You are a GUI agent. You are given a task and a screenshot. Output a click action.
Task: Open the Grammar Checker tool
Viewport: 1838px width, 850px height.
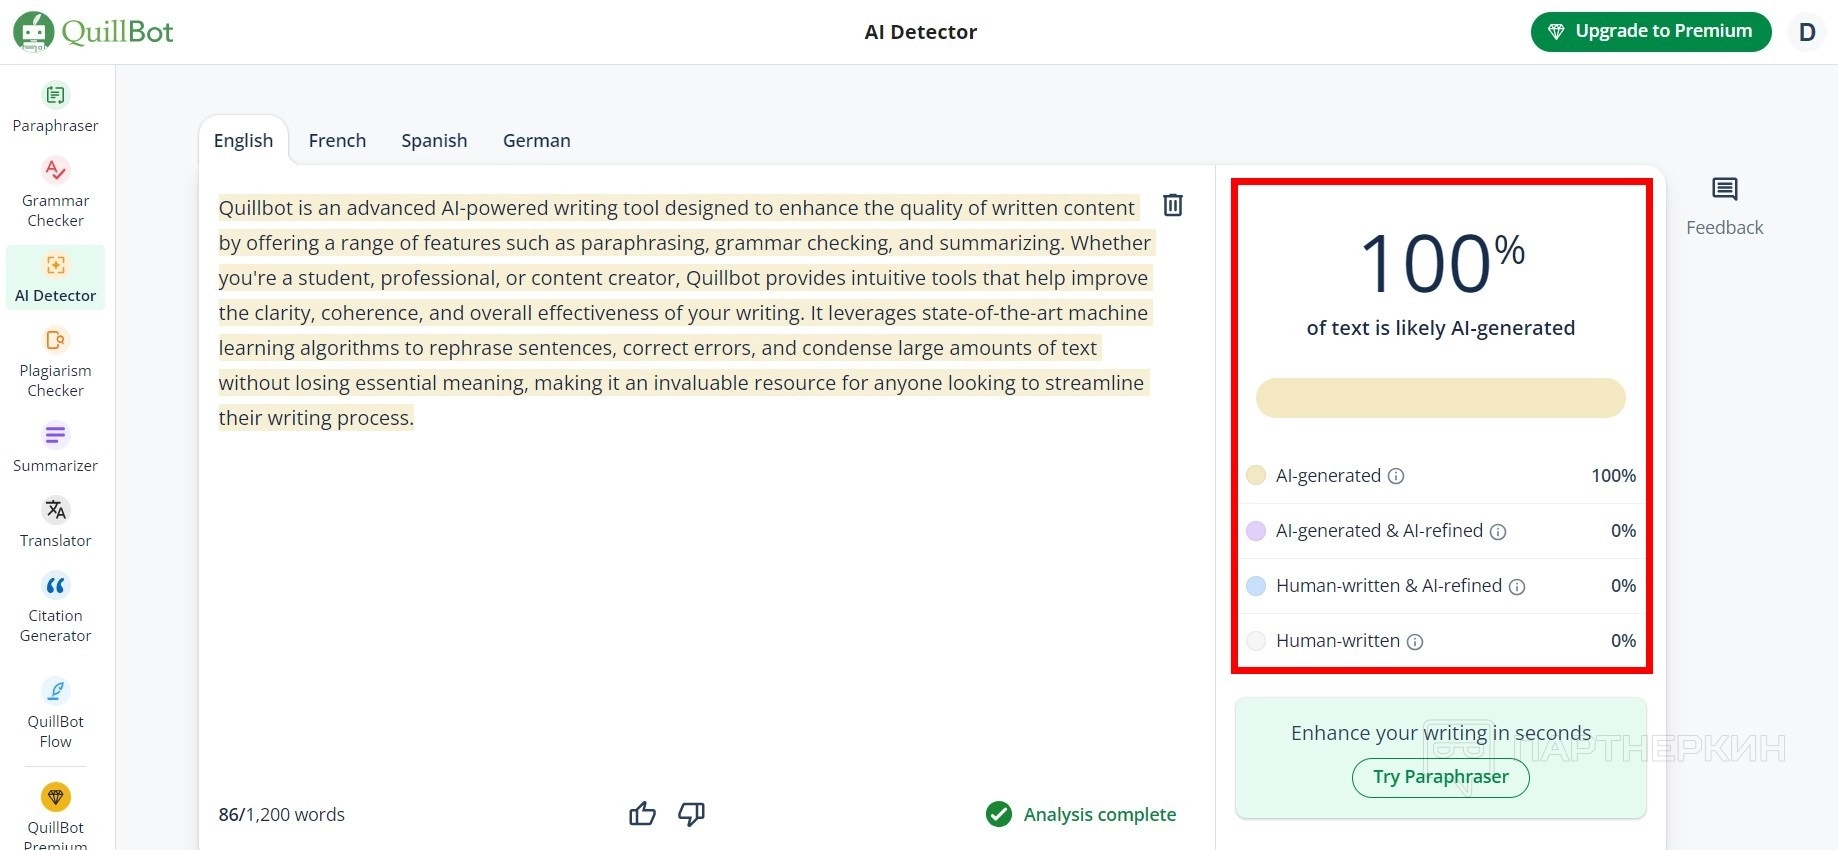click(55, 193)
